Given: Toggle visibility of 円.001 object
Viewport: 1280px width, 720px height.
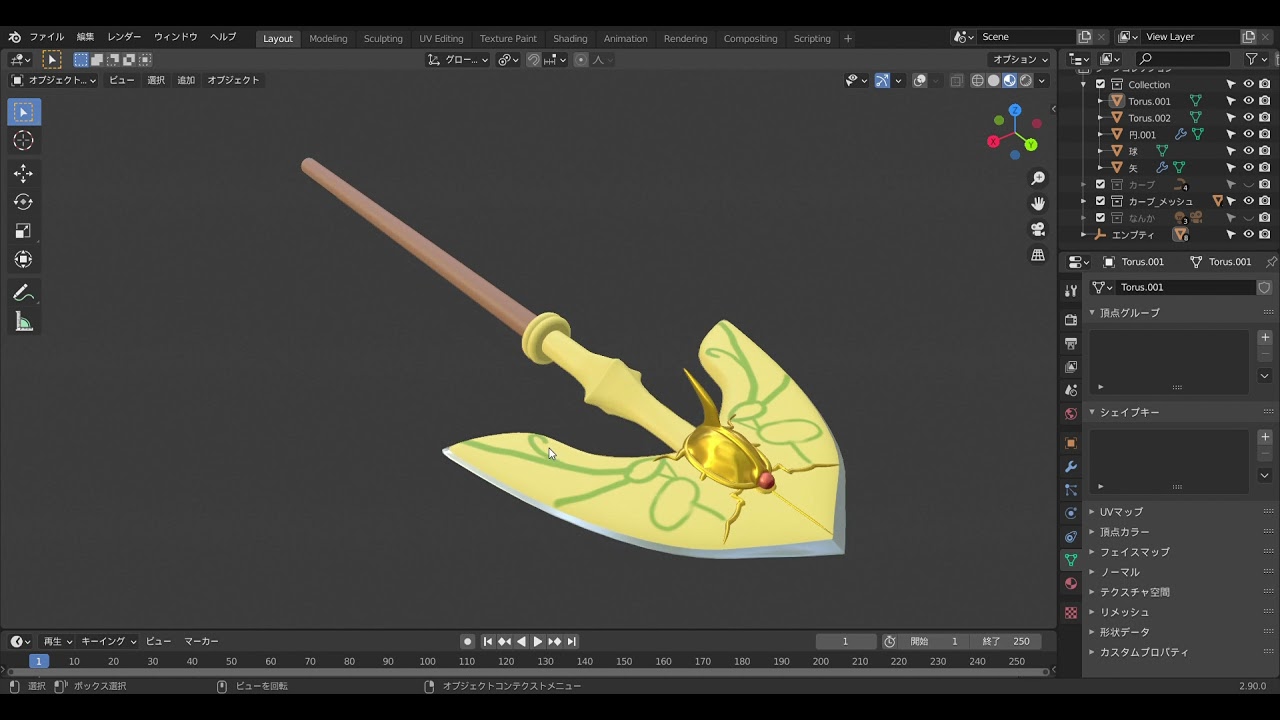Looking at the screenshot, I should click(1248, 134).
